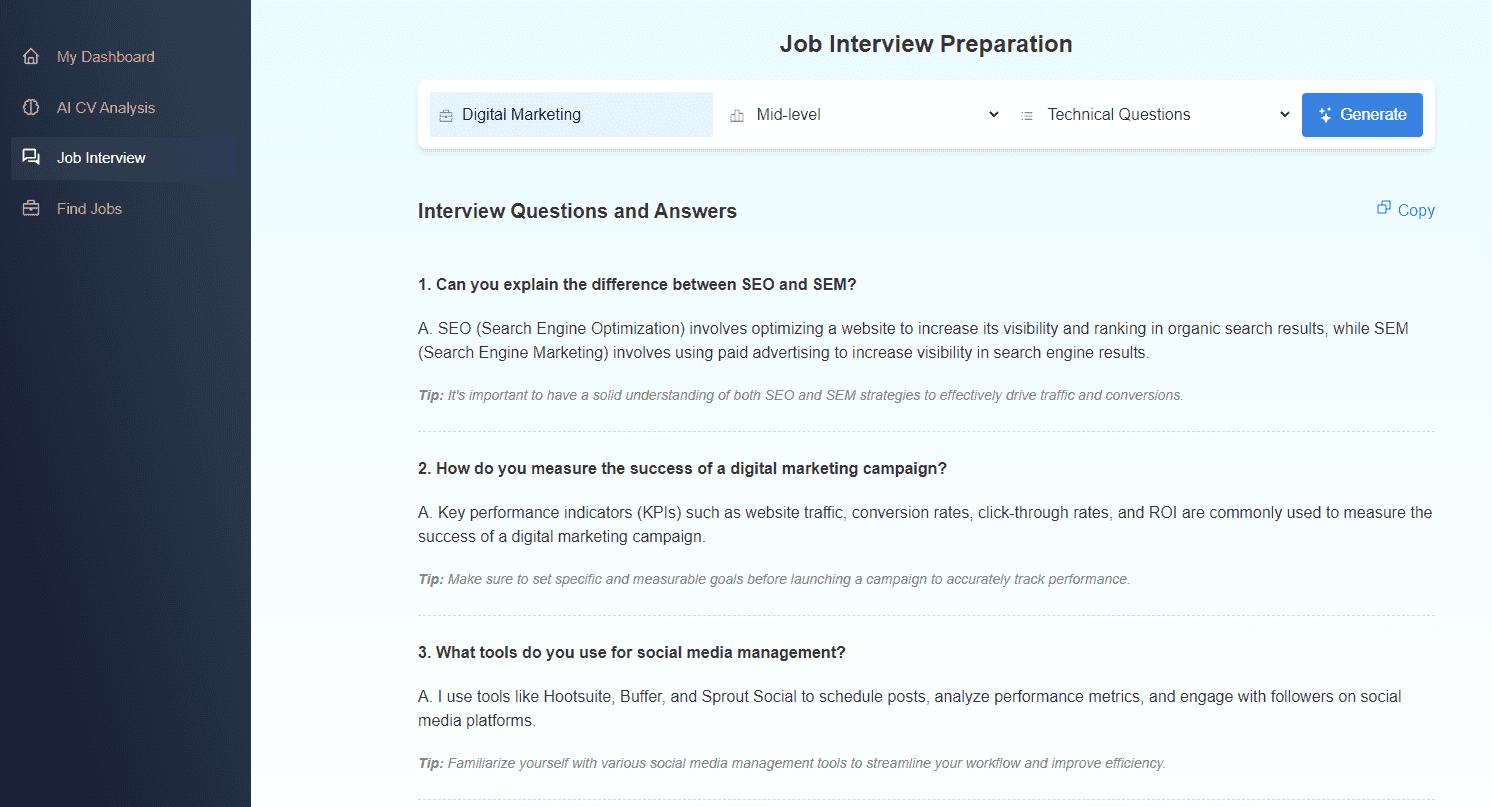Click the chat bubble icon for Job Interview
This screenshot has height=807, width=1492.
point(31,158)
